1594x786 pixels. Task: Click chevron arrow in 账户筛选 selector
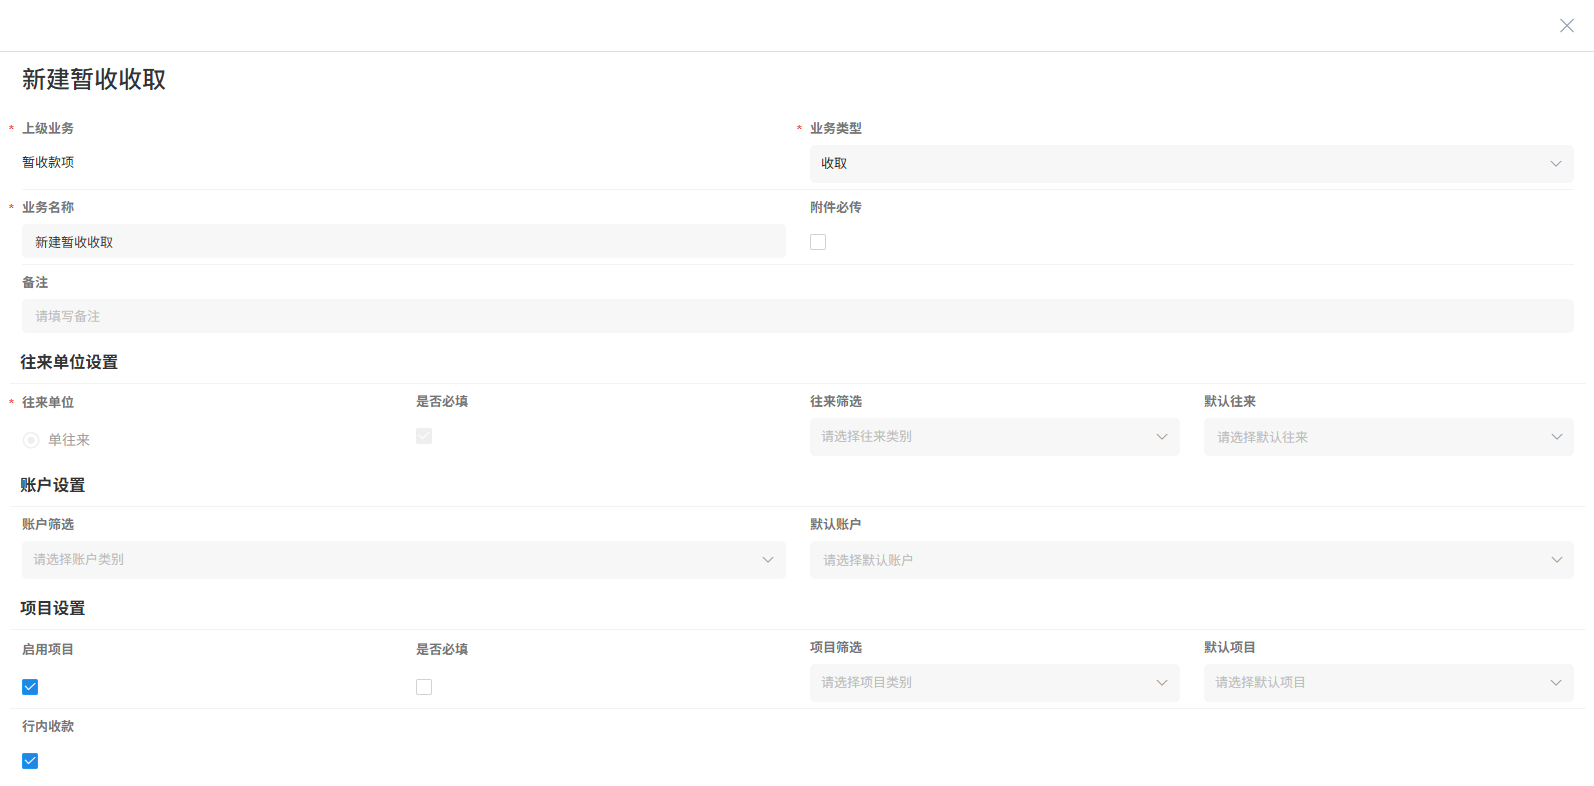tap(767, 560)
